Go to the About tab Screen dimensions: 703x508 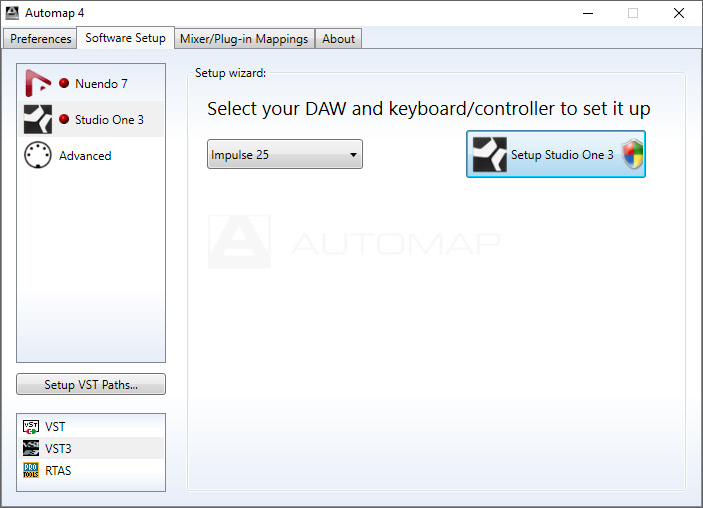(x=338, y=39)
